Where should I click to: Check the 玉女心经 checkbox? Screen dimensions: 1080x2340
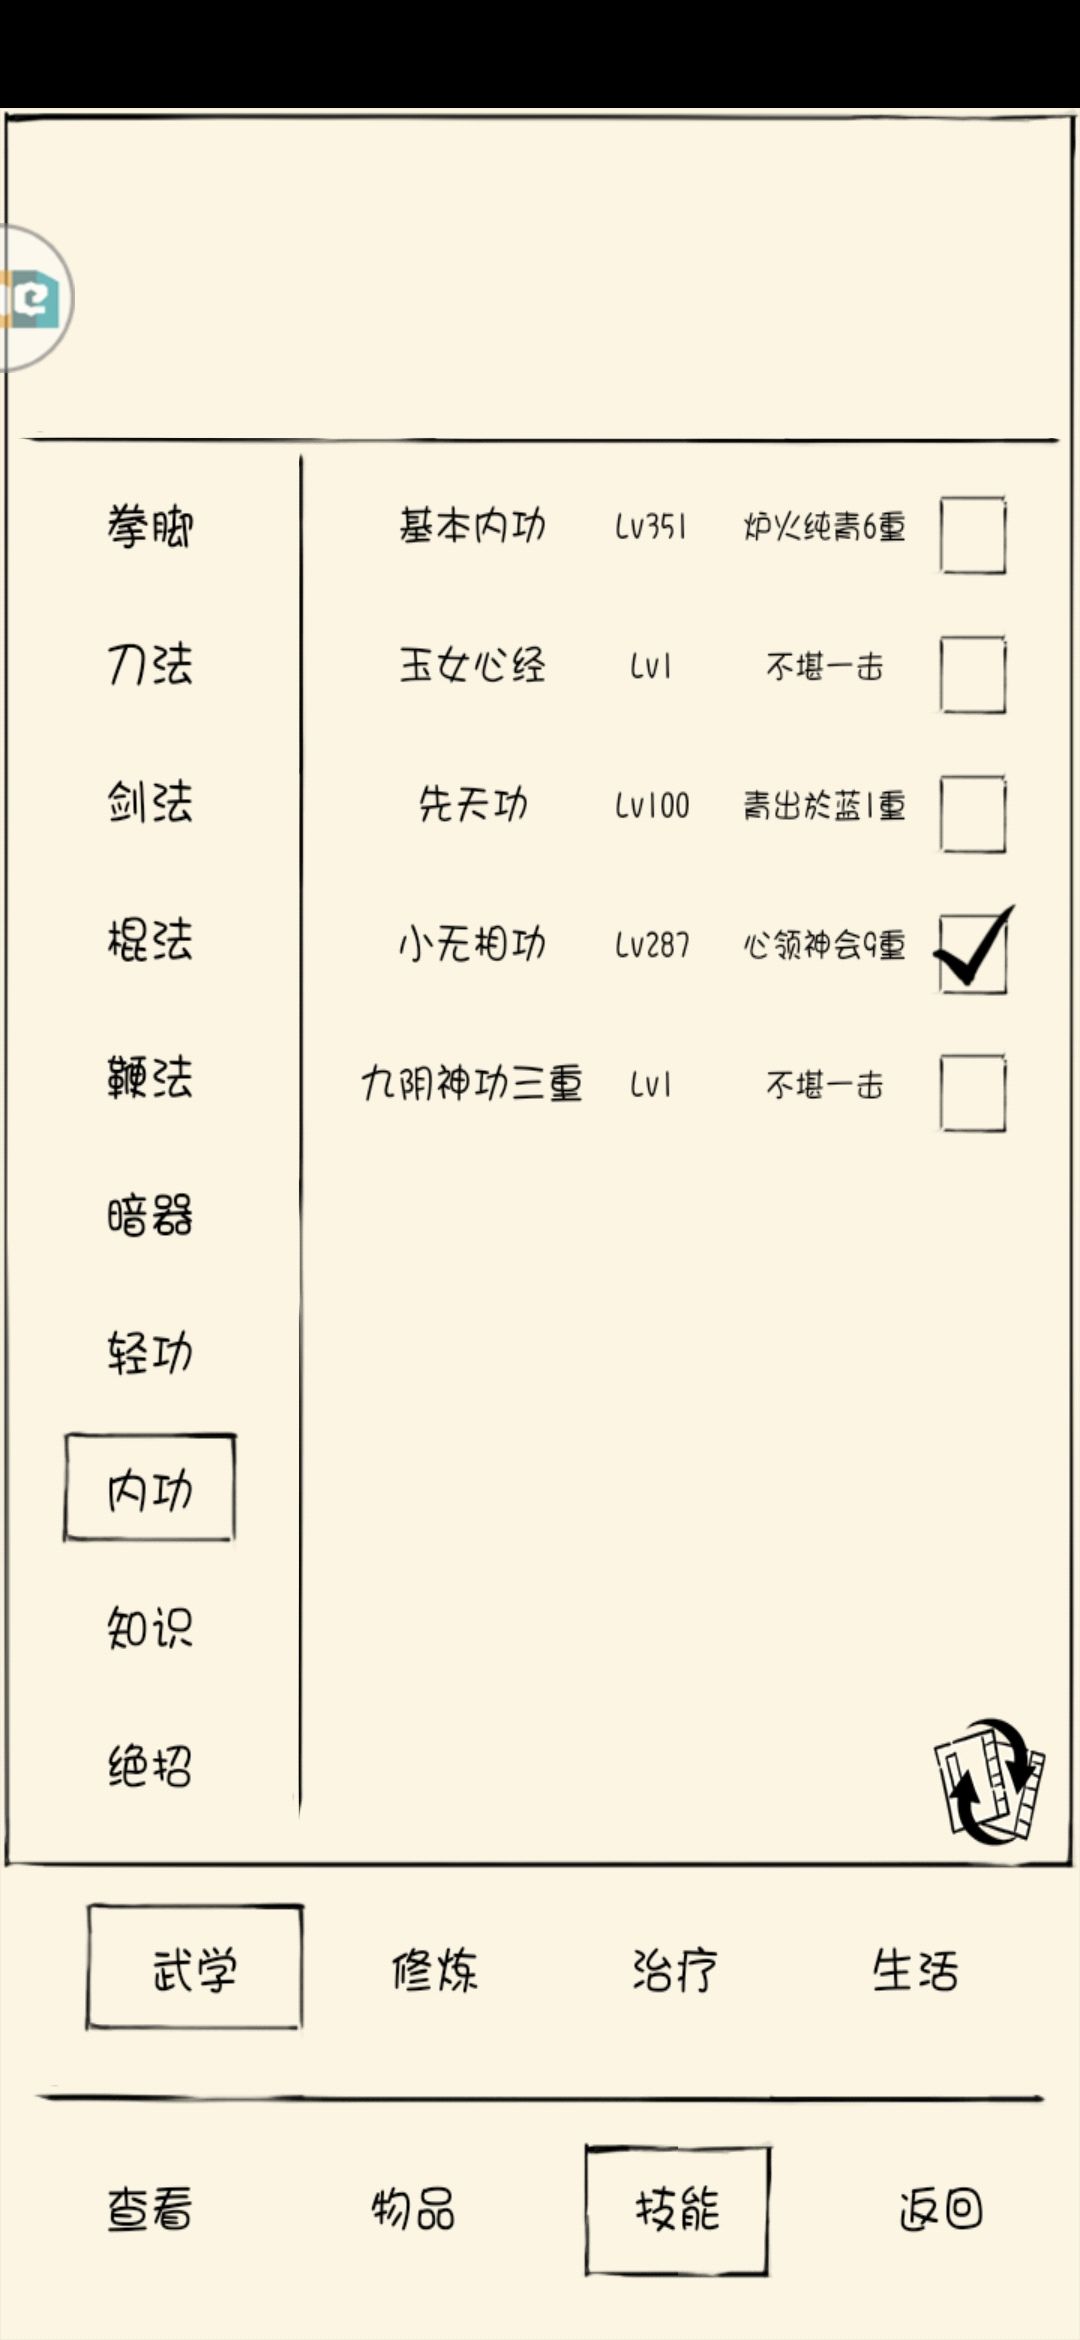pos(973,675)
